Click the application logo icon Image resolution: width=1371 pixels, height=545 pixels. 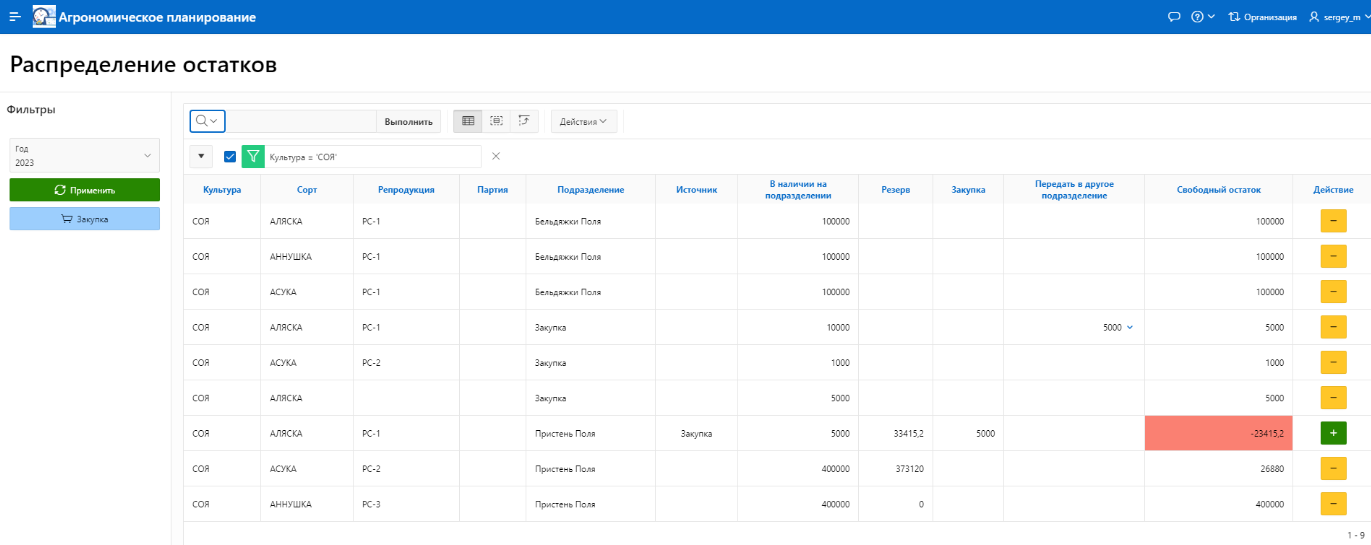44,17
